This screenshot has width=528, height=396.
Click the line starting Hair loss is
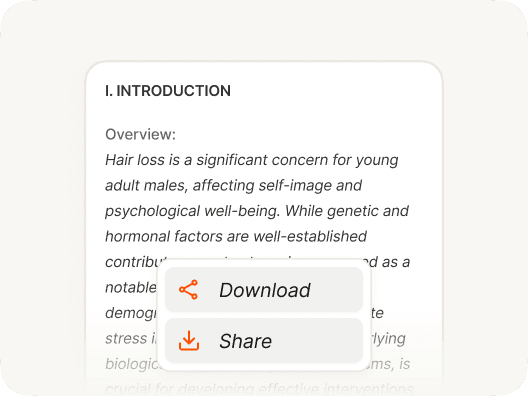[x=252, y=160]
